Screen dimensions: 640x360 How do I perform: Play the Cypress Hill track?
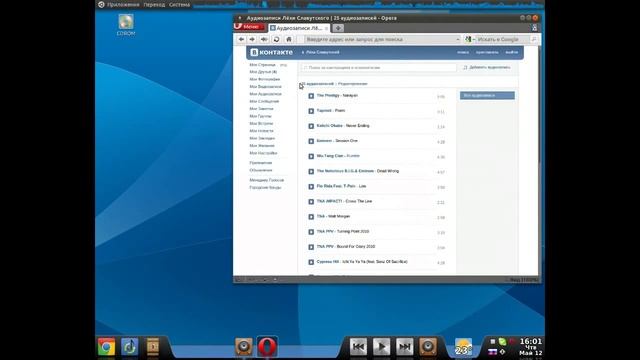(x=311, y=262)
